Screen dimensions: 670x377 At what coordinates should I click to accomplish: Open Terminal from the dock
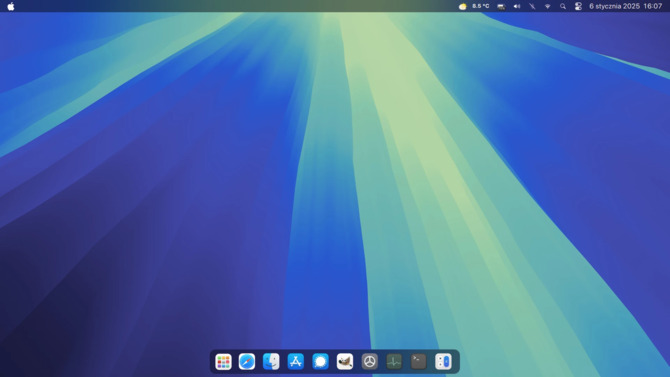[418, 362]
